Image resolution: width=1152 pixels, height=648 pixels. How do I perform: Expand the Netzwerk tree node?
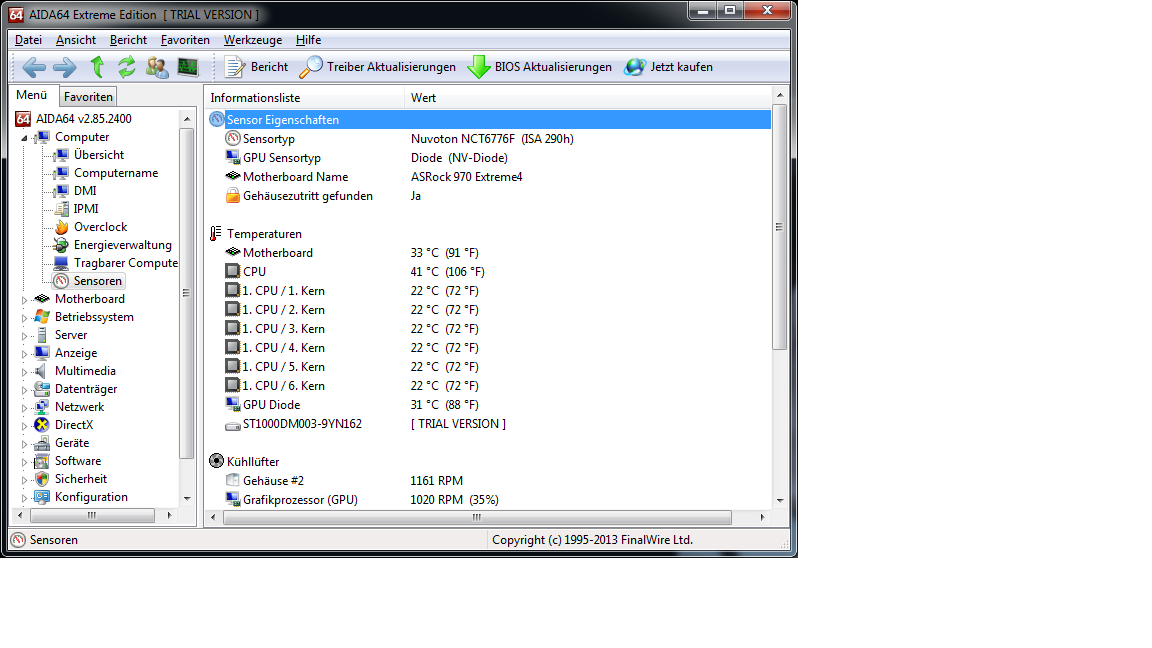(24, 408)
